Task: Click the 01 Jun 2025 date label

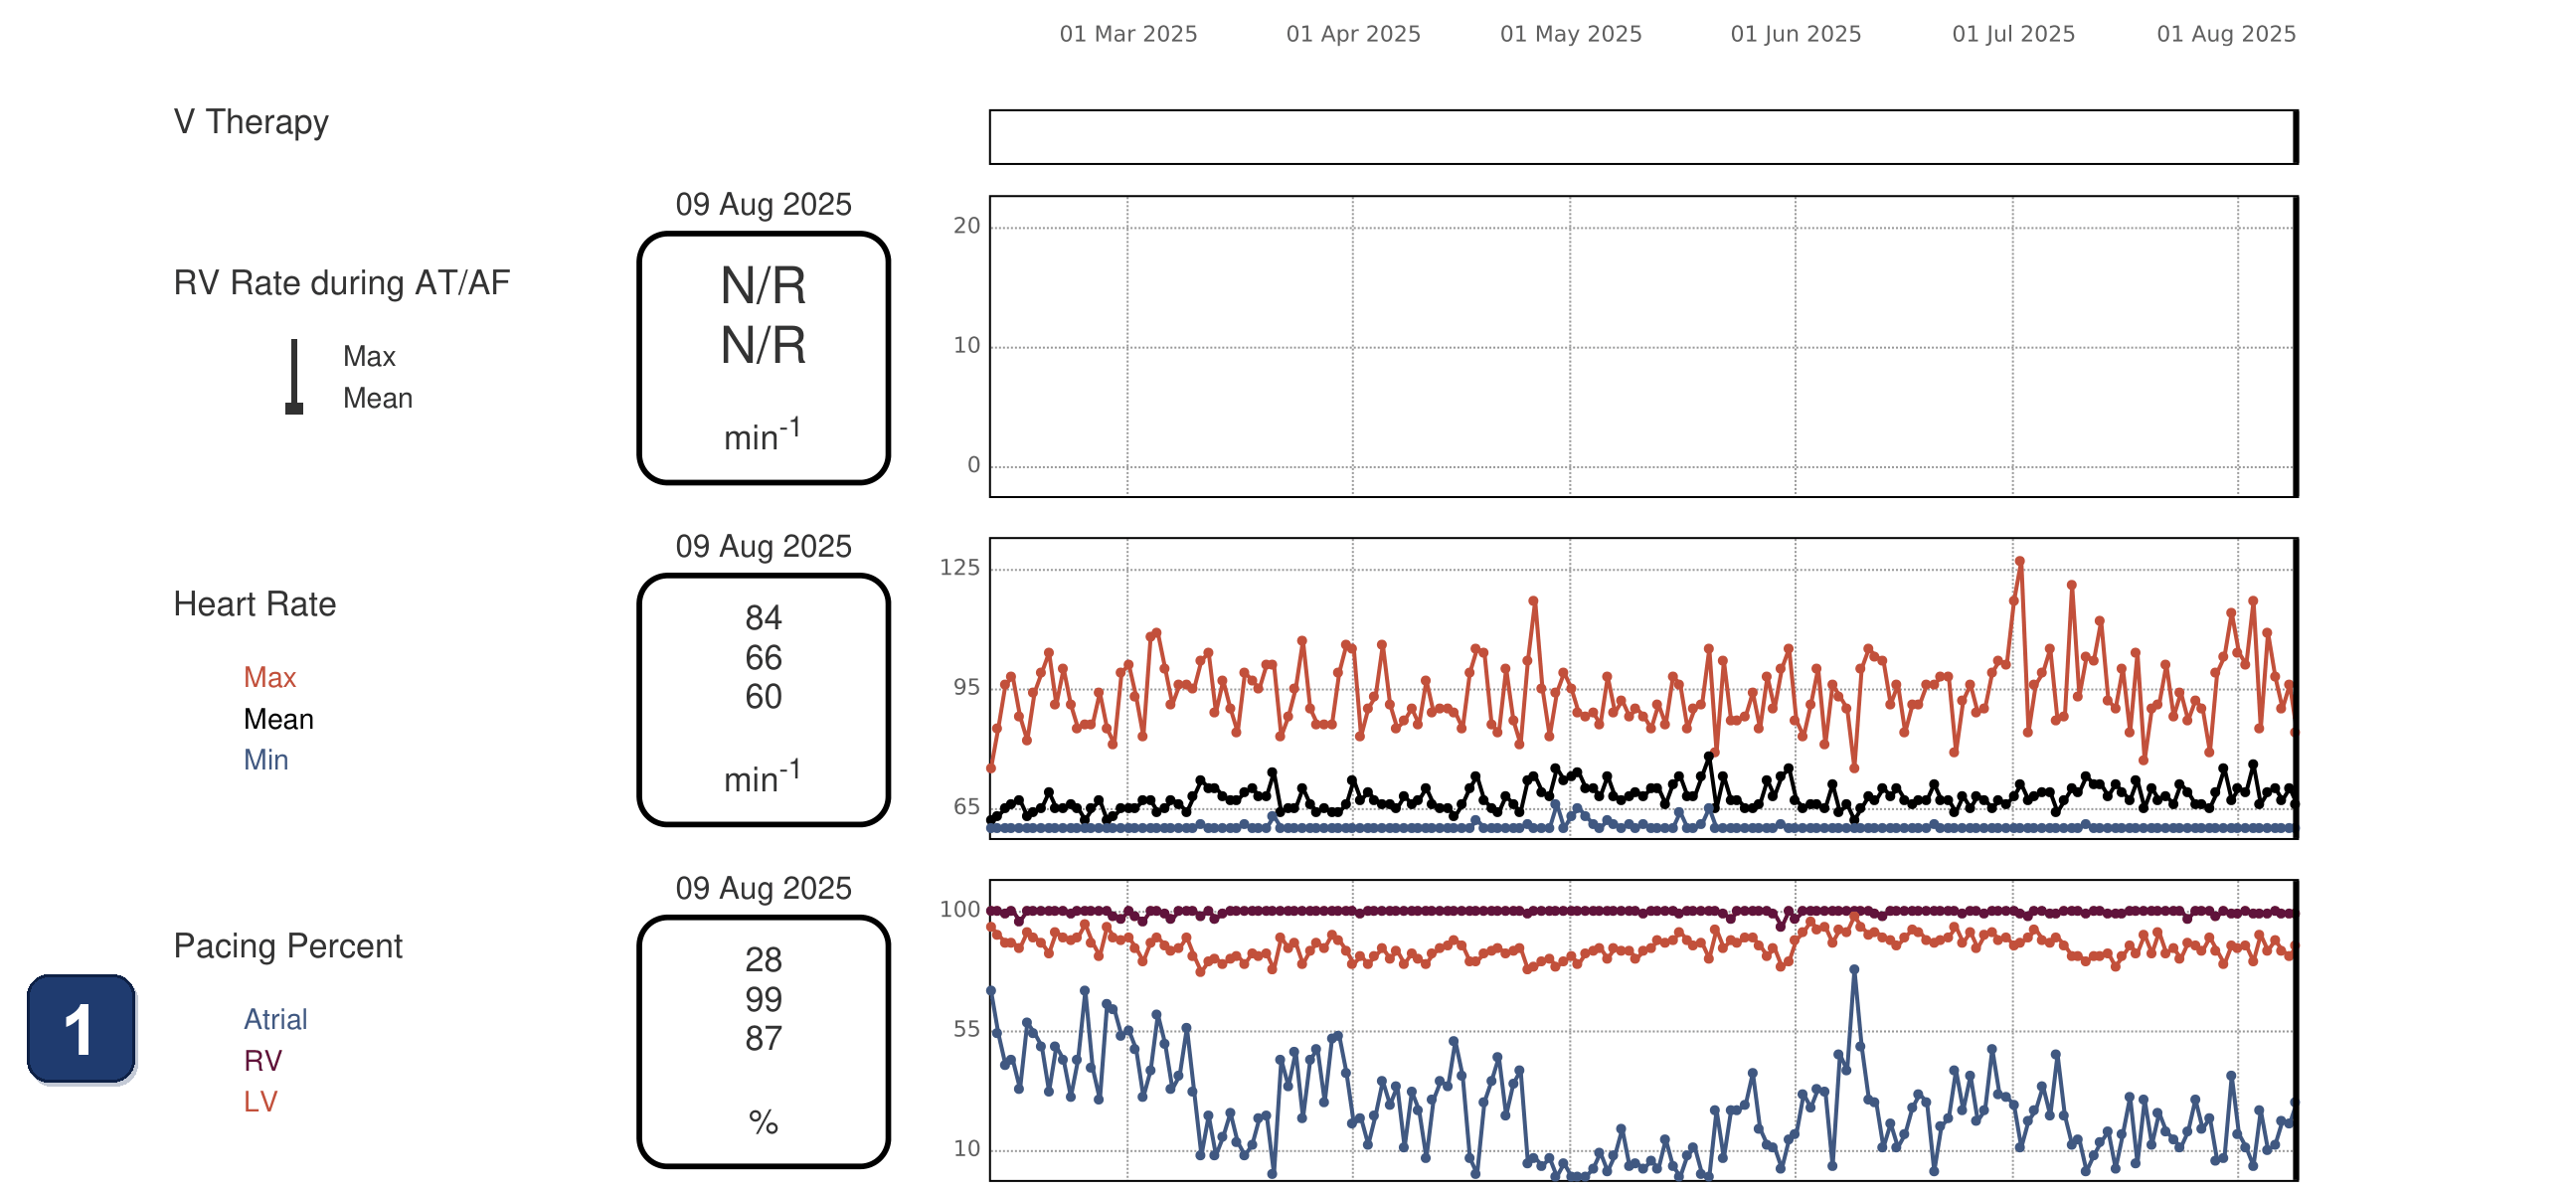Action: coord(1796,34)
